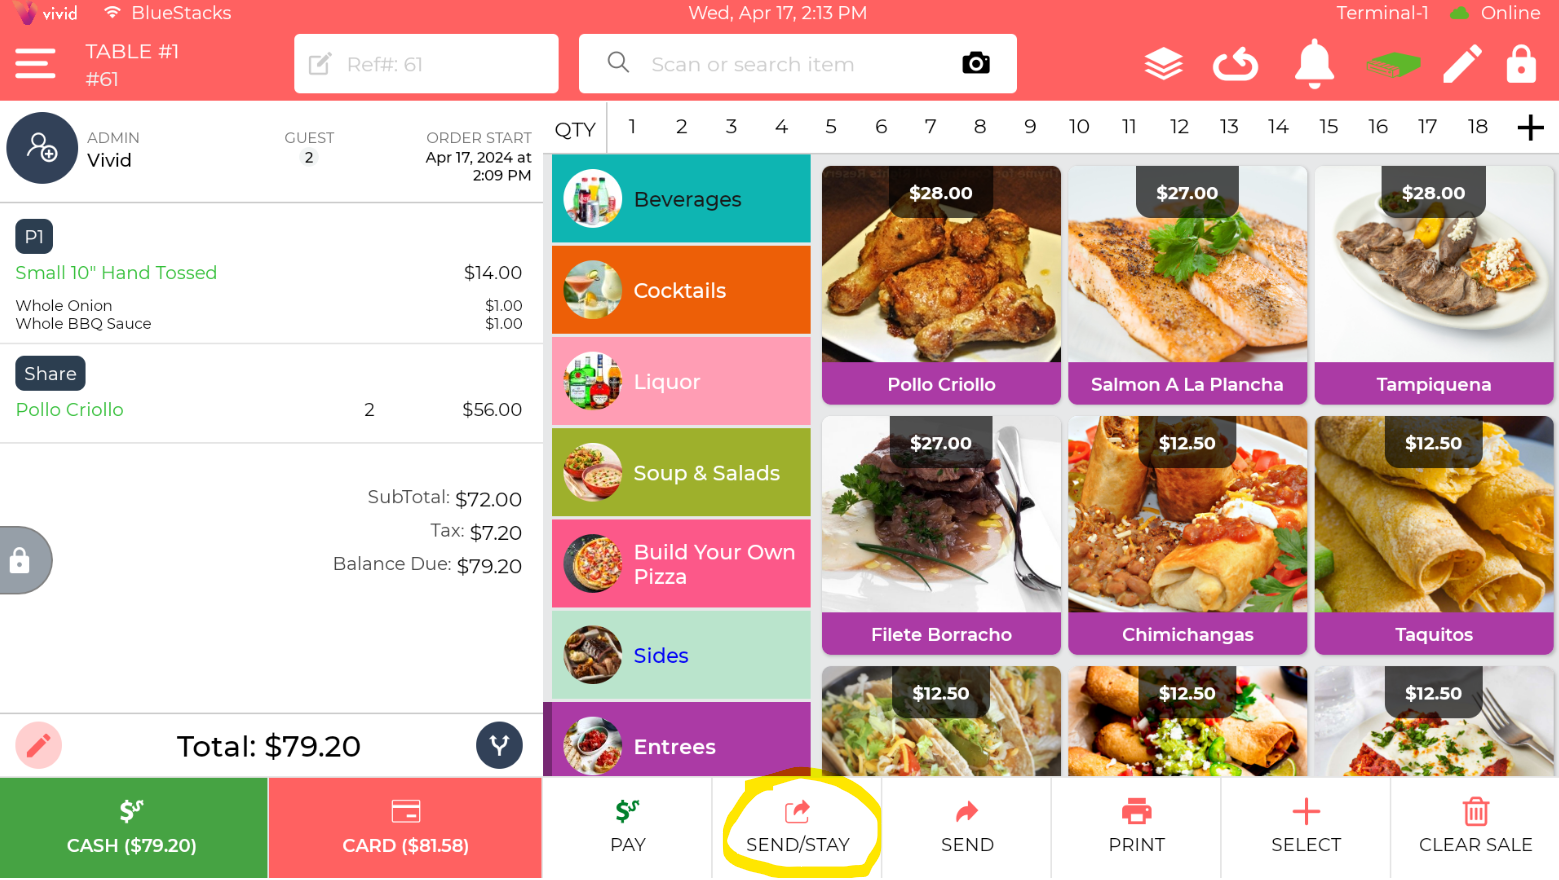Expand the side lock handle
The width and height of the screenshot is (1559, 880).
pyautogui.click(x=24, y=560)
